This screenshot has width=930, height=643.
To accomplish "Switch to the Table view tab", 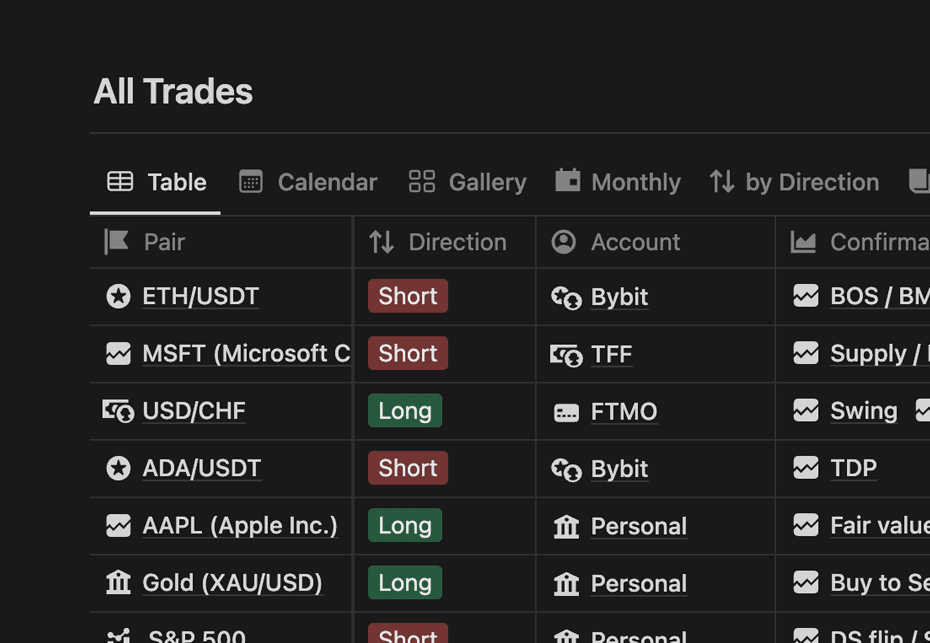I will (156, 182).
